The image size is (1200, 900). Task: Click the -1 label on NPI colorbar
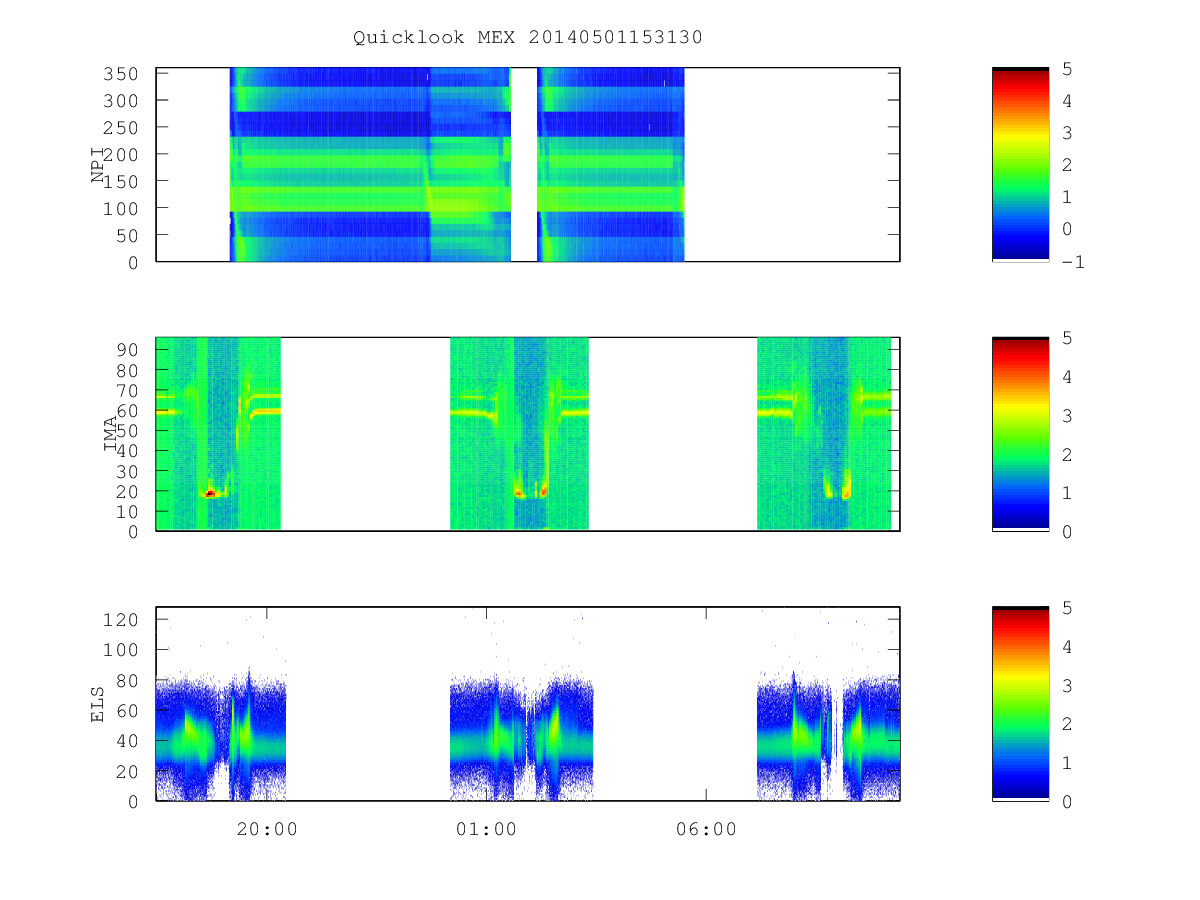1073,262
